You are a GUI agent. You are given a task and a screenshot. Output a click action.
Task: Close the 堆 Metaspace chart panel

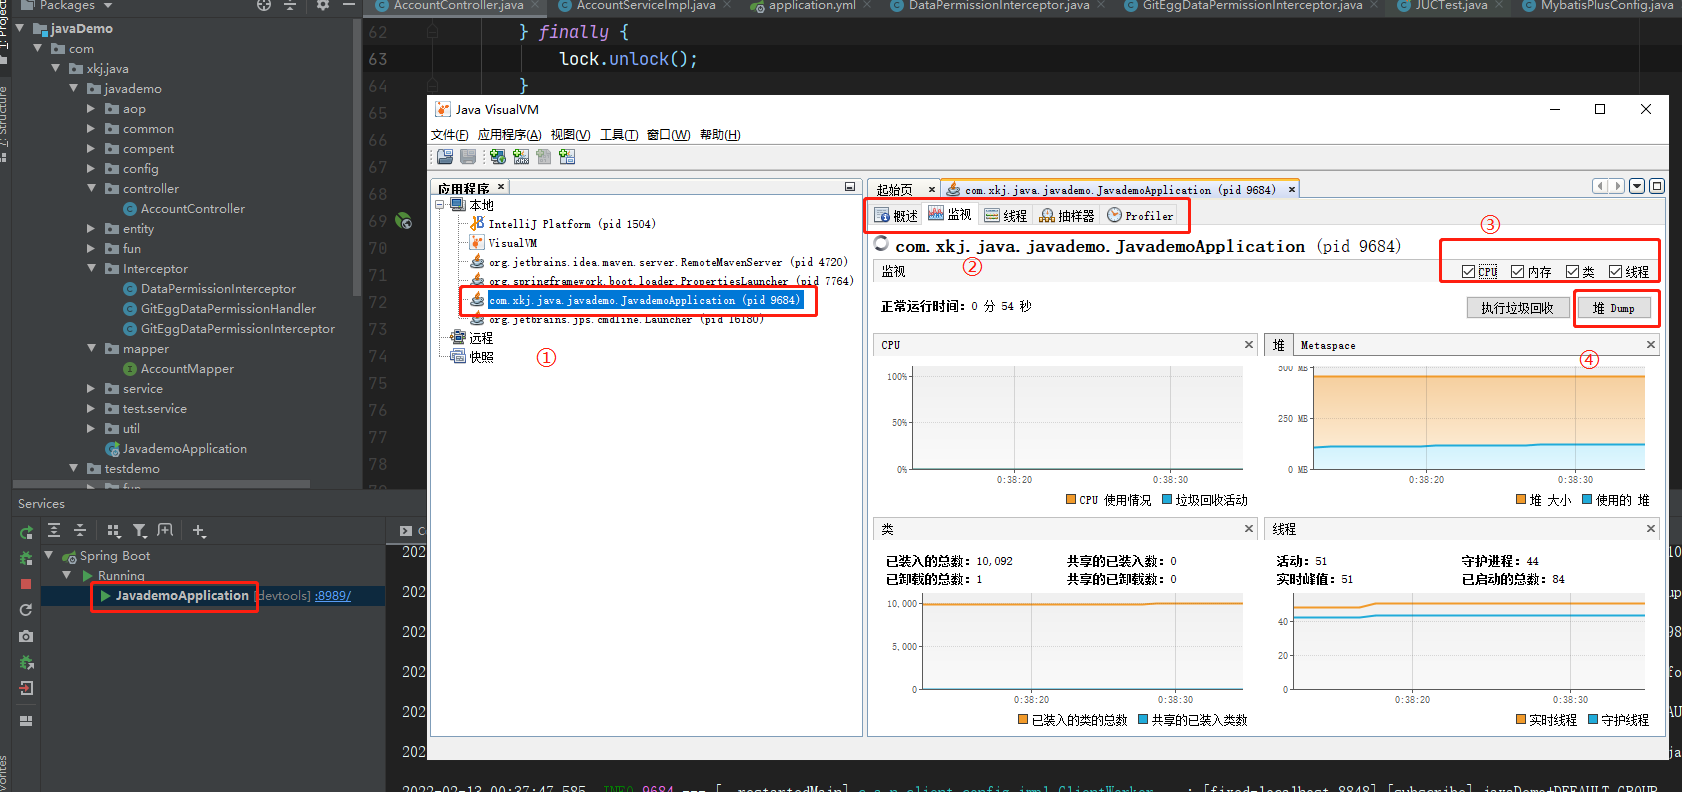click(1651, 345)
